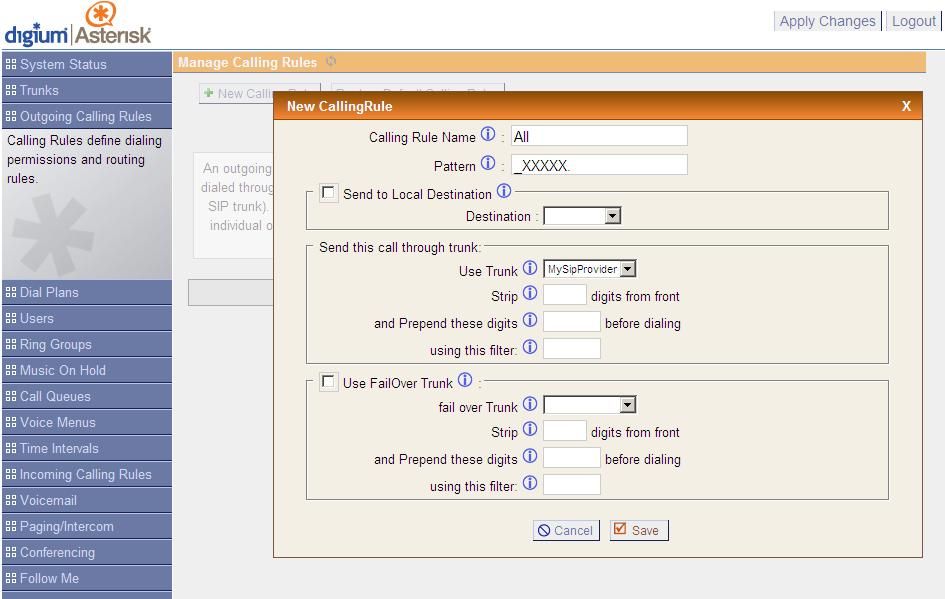
Task: Click info icon for filter in trunk section
Action: tap(530, 347)
